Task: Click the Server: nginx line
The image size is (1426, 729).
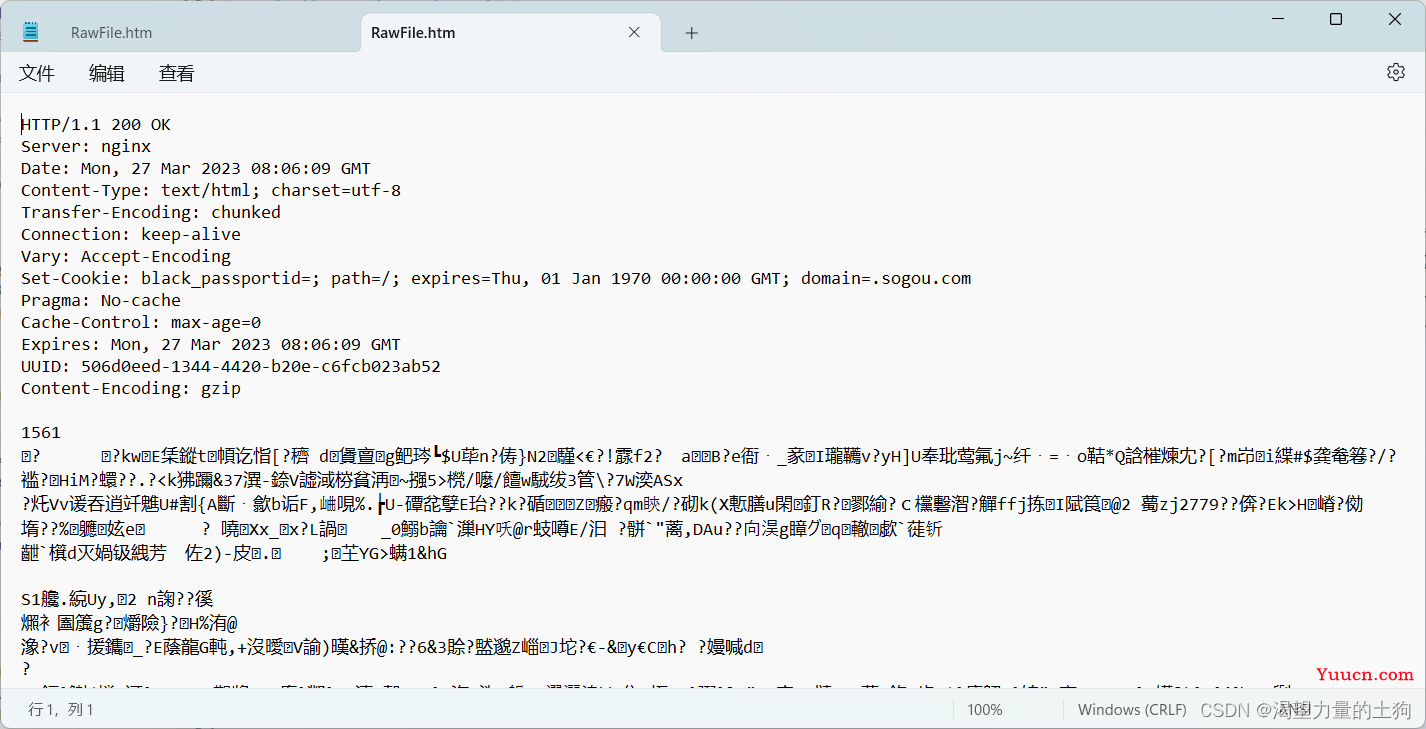Action: click(86, 146)
